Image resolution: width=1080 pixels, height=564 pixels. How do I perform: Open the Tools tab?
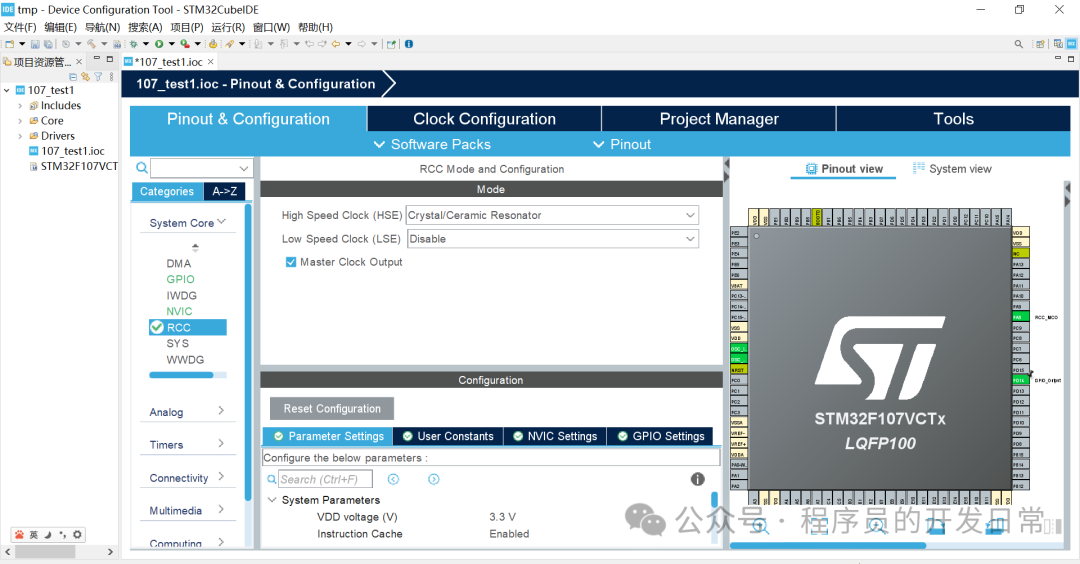953,118
